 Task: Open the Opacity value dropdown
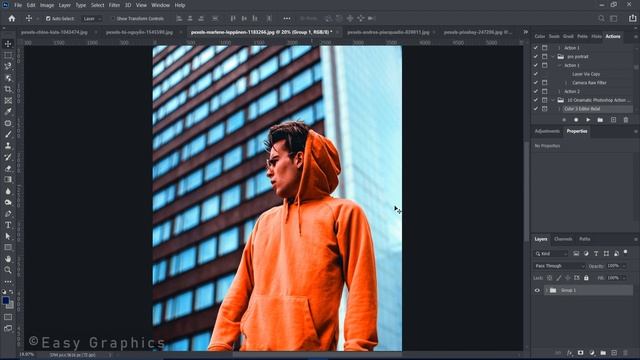coord(624,266)
